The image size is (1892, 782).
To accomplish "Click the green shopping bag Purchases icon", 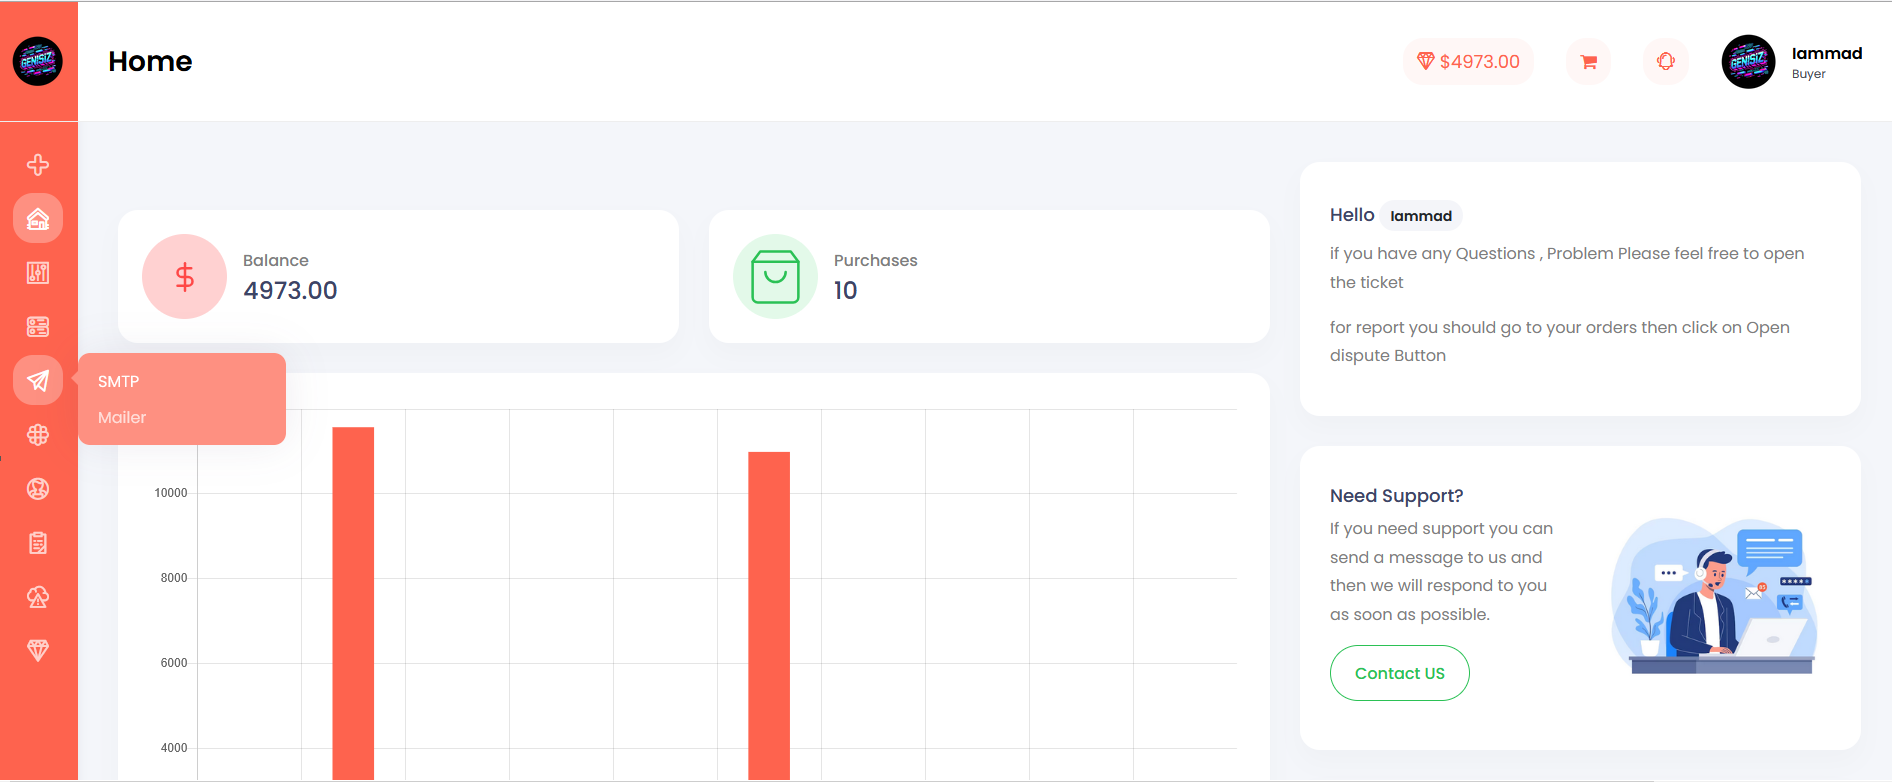I will click(x=775, y=276).
